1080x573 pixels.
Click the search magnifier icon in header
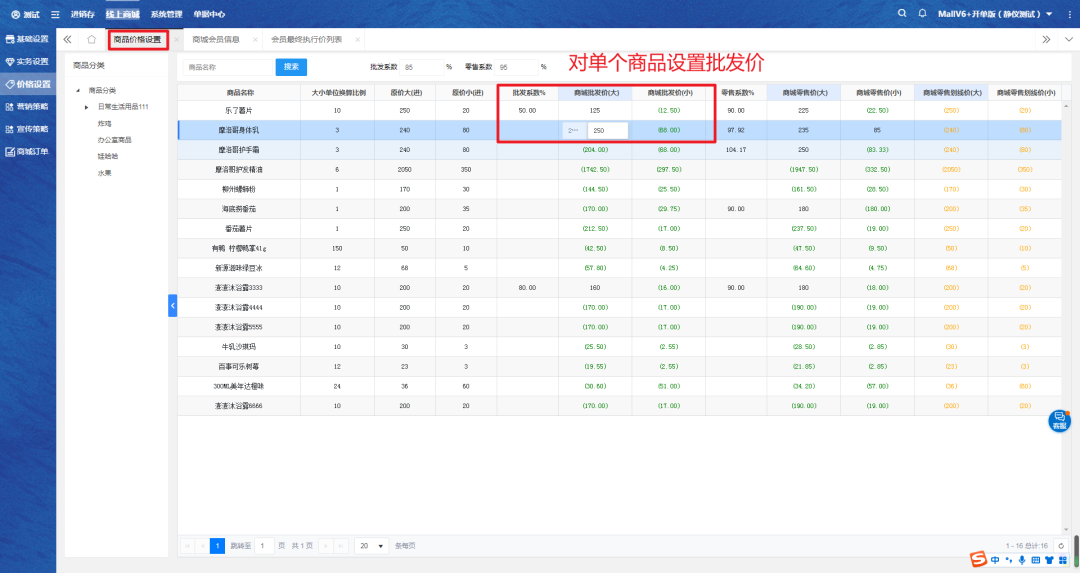pos(902,14)
